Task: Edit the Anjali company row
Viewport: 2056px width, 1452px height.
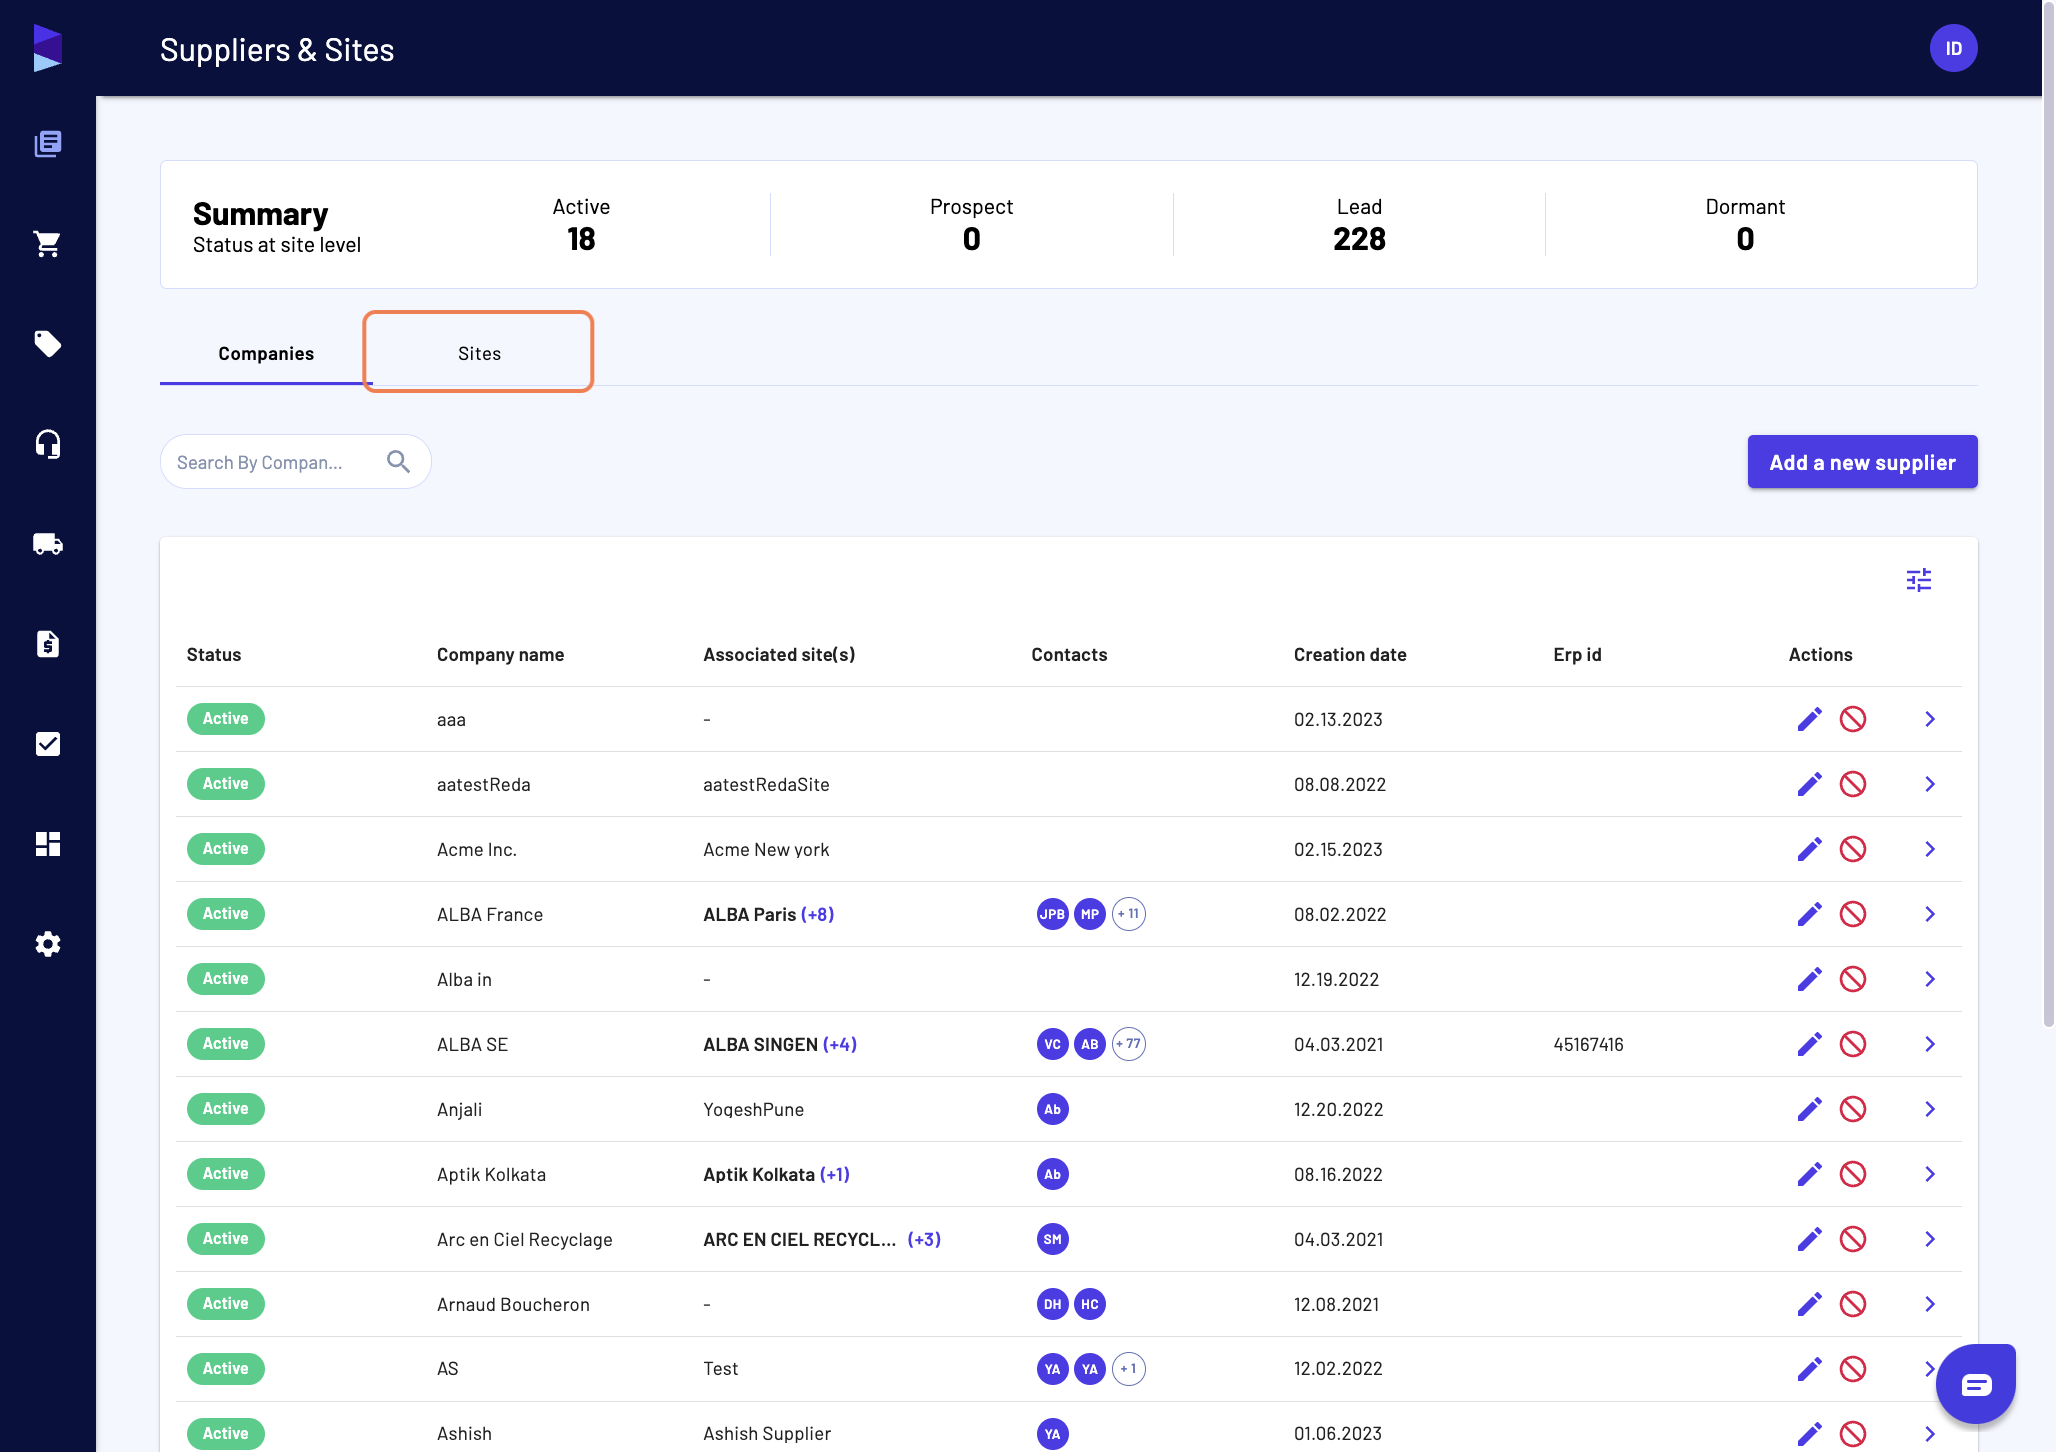Action: (x=1810, y=1109)
